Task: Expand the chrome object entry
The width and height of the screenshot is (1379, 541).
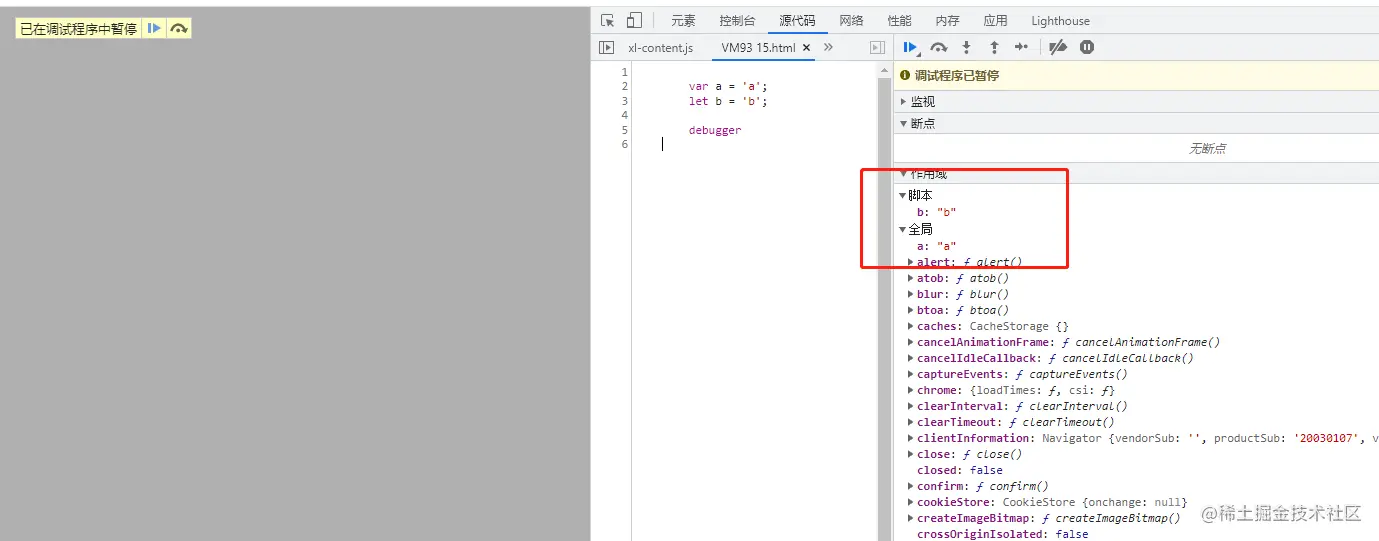Action: [x=910, y=390]
